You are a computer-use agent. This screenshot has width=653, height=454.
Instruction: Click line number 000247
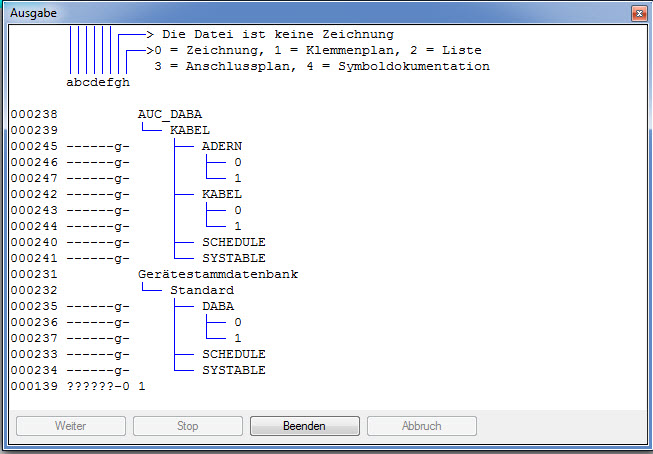[x=34, y=178]
